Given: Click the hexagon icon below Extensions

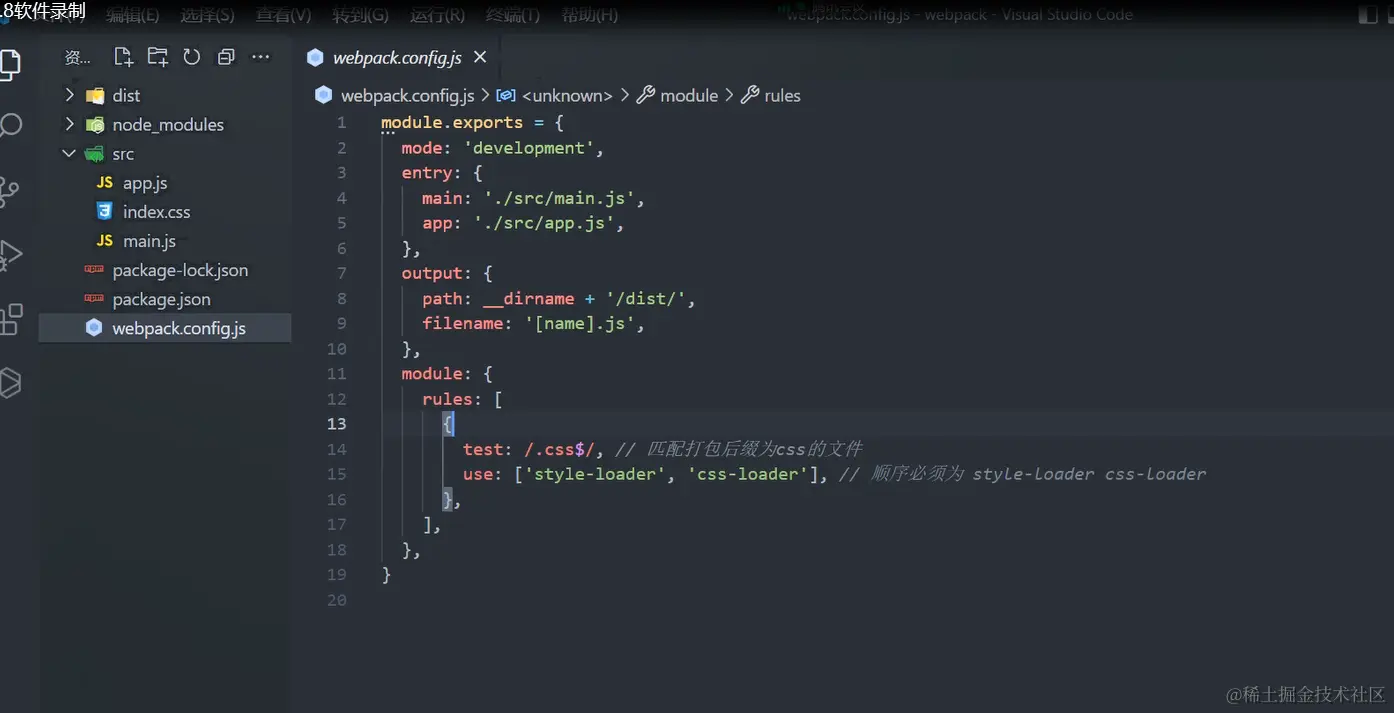Looking at the screenshot, I should click(x=10, y=382).
